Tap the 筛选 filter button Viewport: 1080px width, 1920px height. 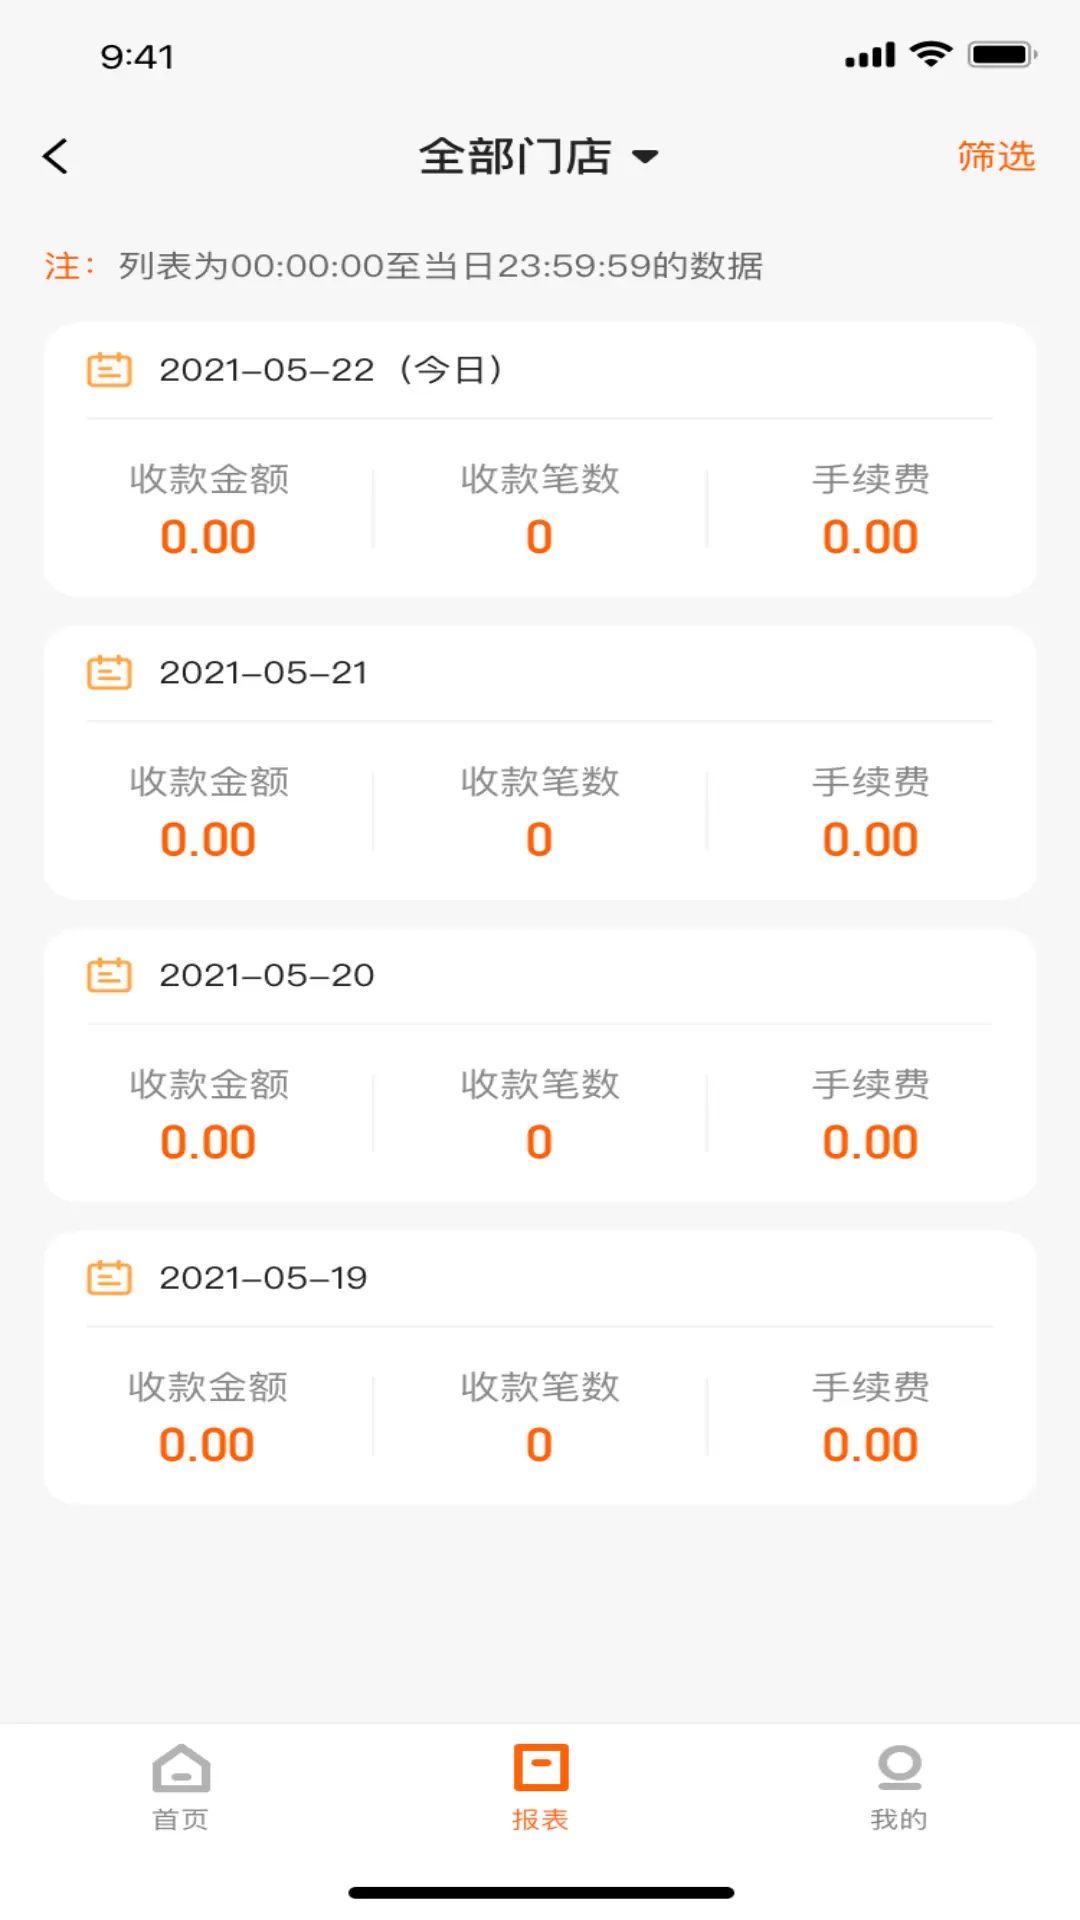click(995, 157)
